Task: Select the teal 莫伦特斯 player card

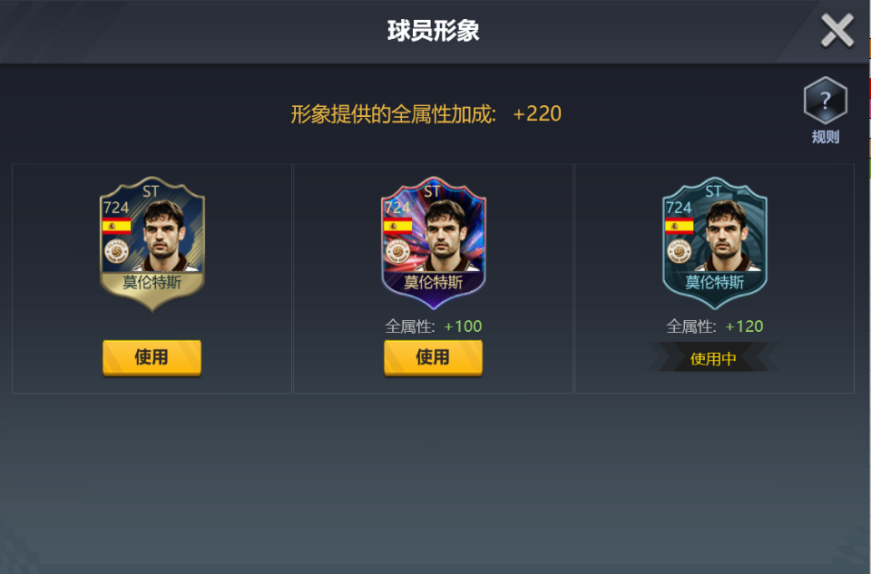Action: (x=715, y=243)
